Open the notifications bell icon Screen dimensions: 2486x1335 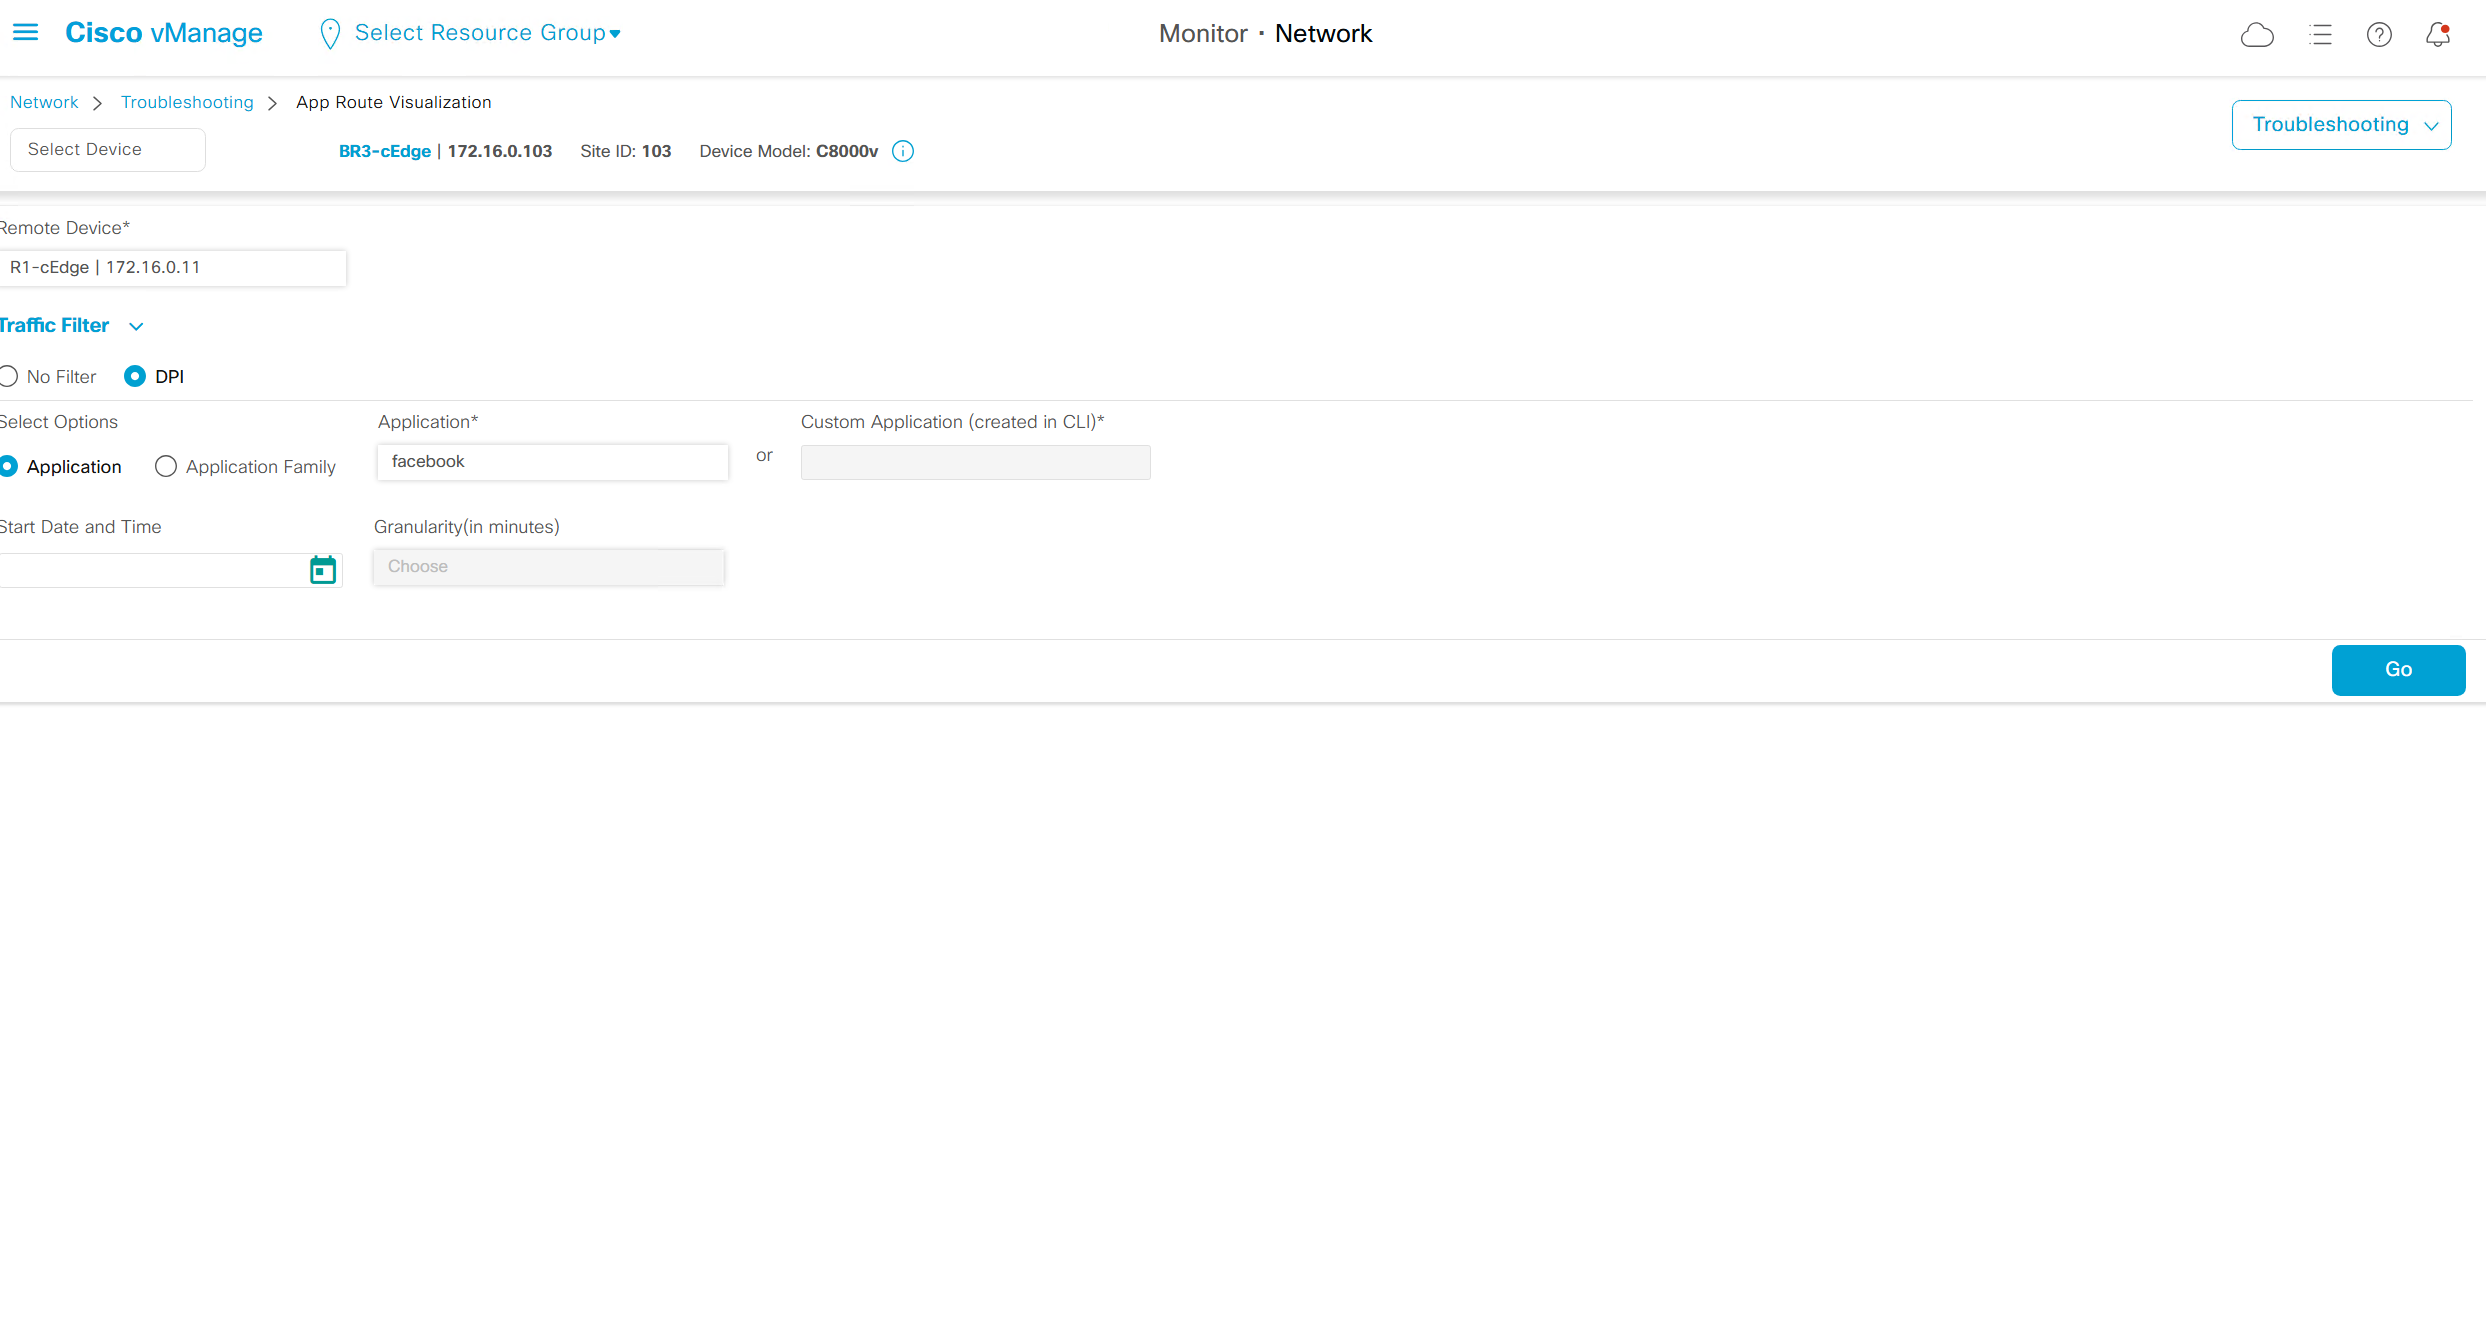tap(2438, 35)
